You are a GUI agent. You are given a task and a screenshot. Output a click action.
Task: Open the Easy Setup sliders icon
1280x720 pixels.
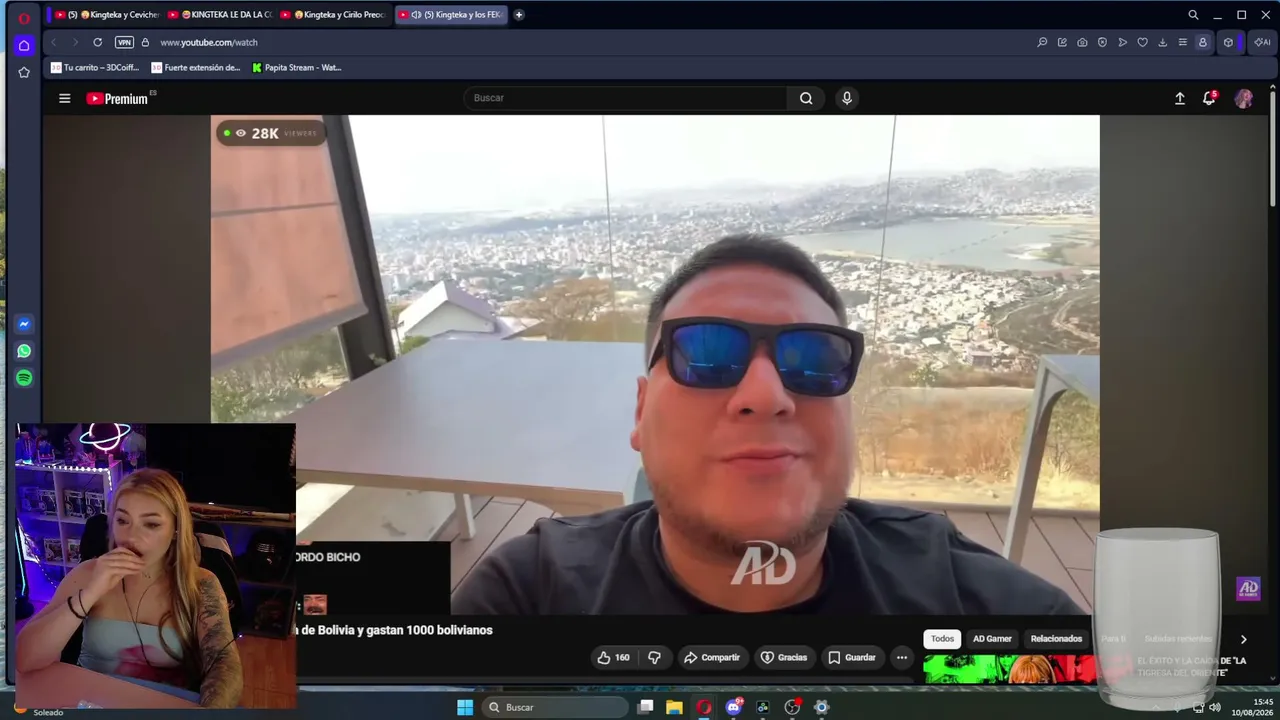[1182, 42]
